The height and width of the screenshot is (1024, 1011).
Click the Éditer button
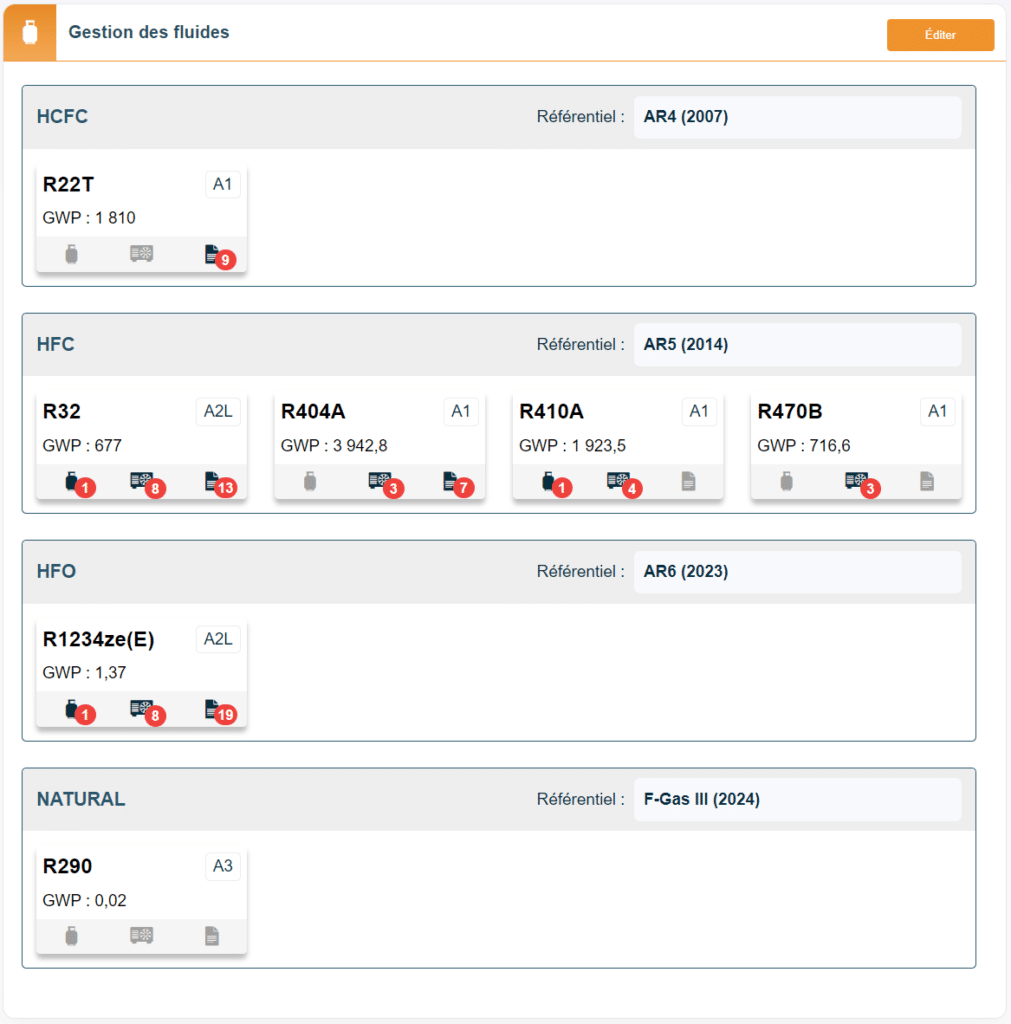point(940,35)
